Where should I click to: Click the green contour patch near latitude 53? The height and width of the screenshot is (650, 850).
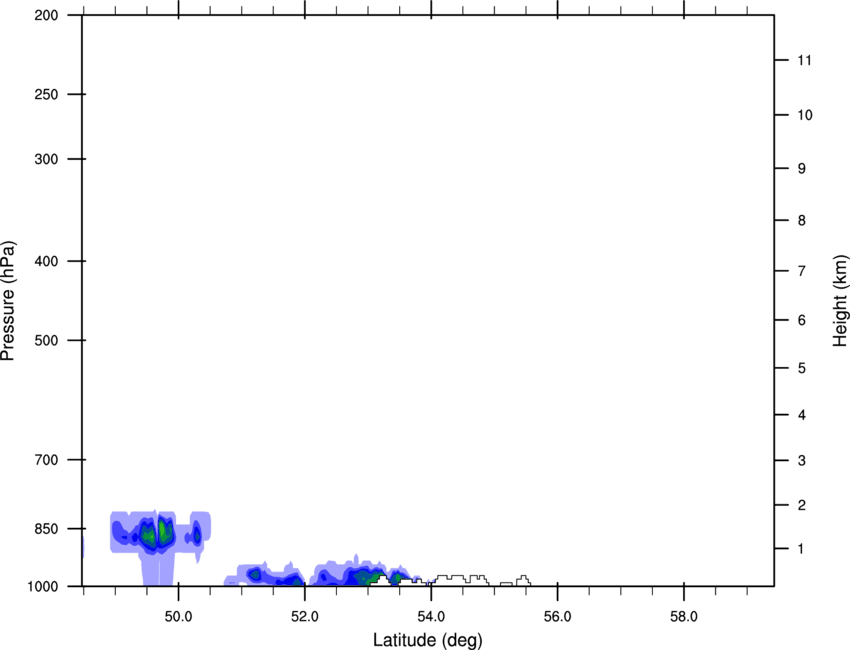[374, 577]
